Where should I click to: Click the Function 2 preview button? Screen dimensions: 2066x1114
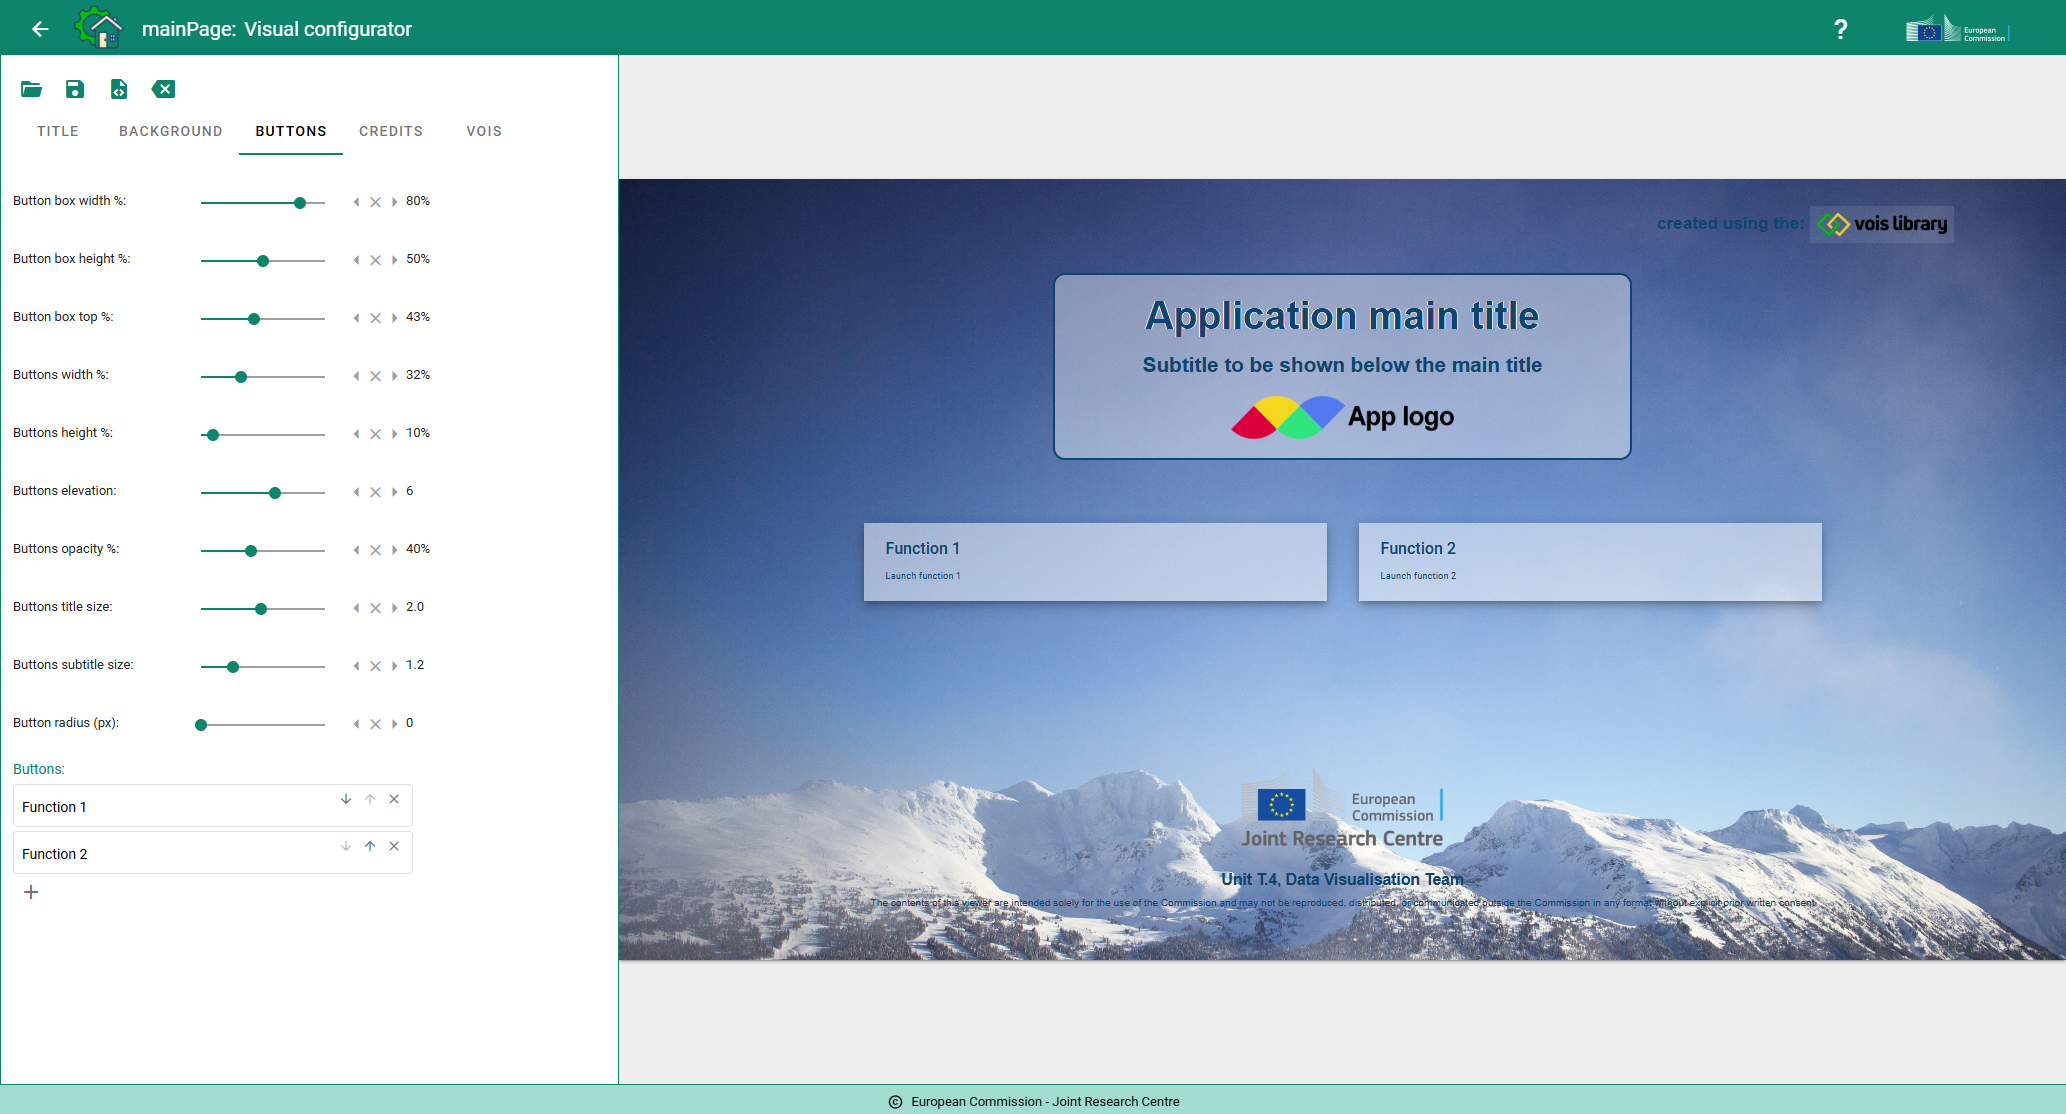1590,562
